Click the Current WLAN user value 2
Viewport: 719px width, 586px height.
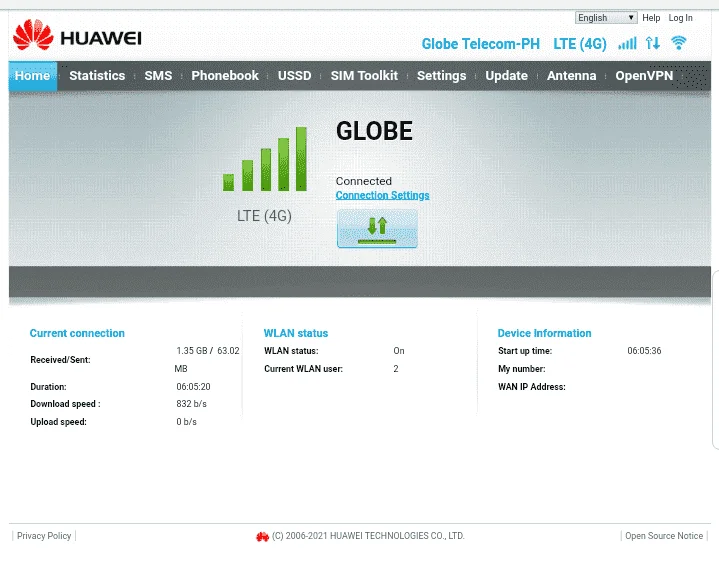[x=396, y=369]
